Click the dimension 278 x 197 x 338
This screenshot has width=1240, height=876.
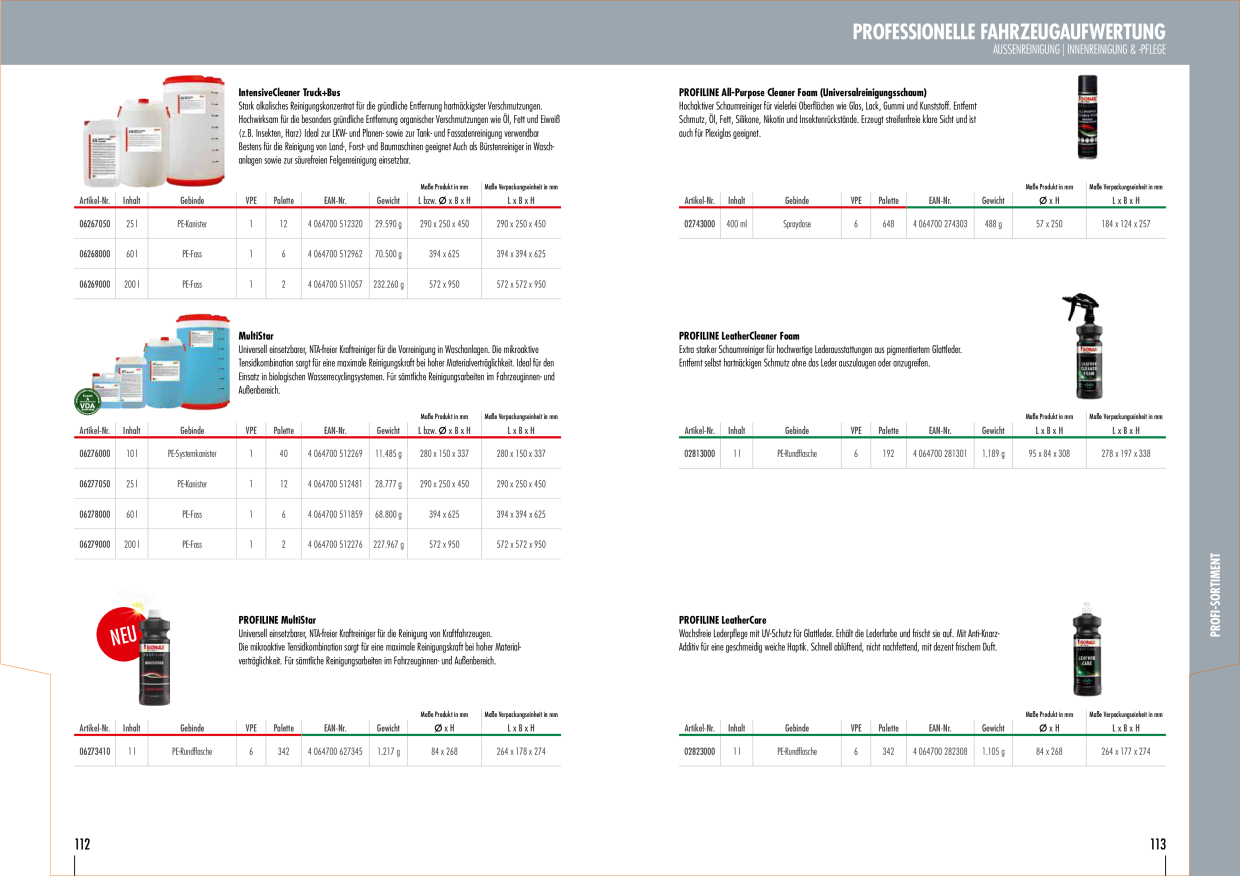click(1126, 454)
